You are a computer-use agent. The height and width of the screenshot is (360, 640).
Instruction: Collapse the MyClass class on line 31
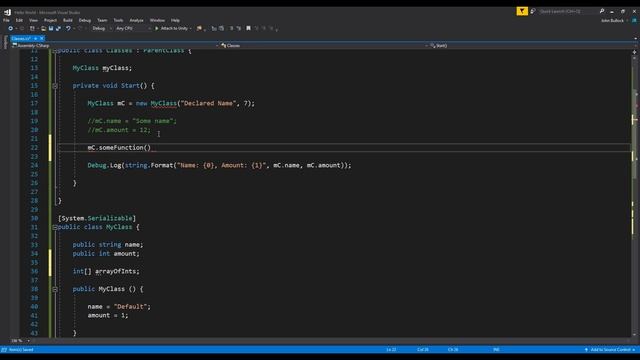click(55, 227)
